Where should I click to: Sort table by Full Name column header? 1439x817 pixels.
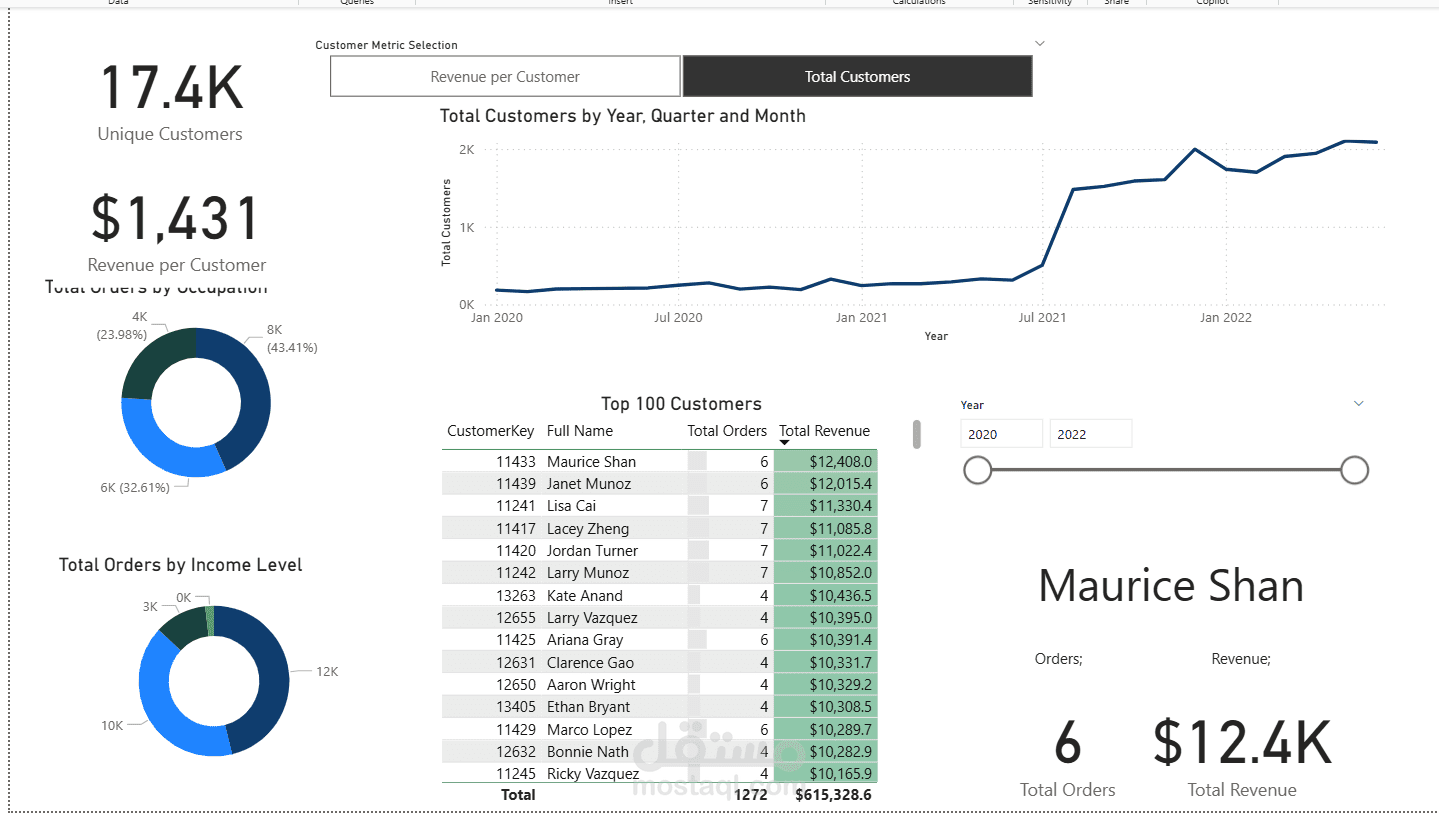point(580,431)
